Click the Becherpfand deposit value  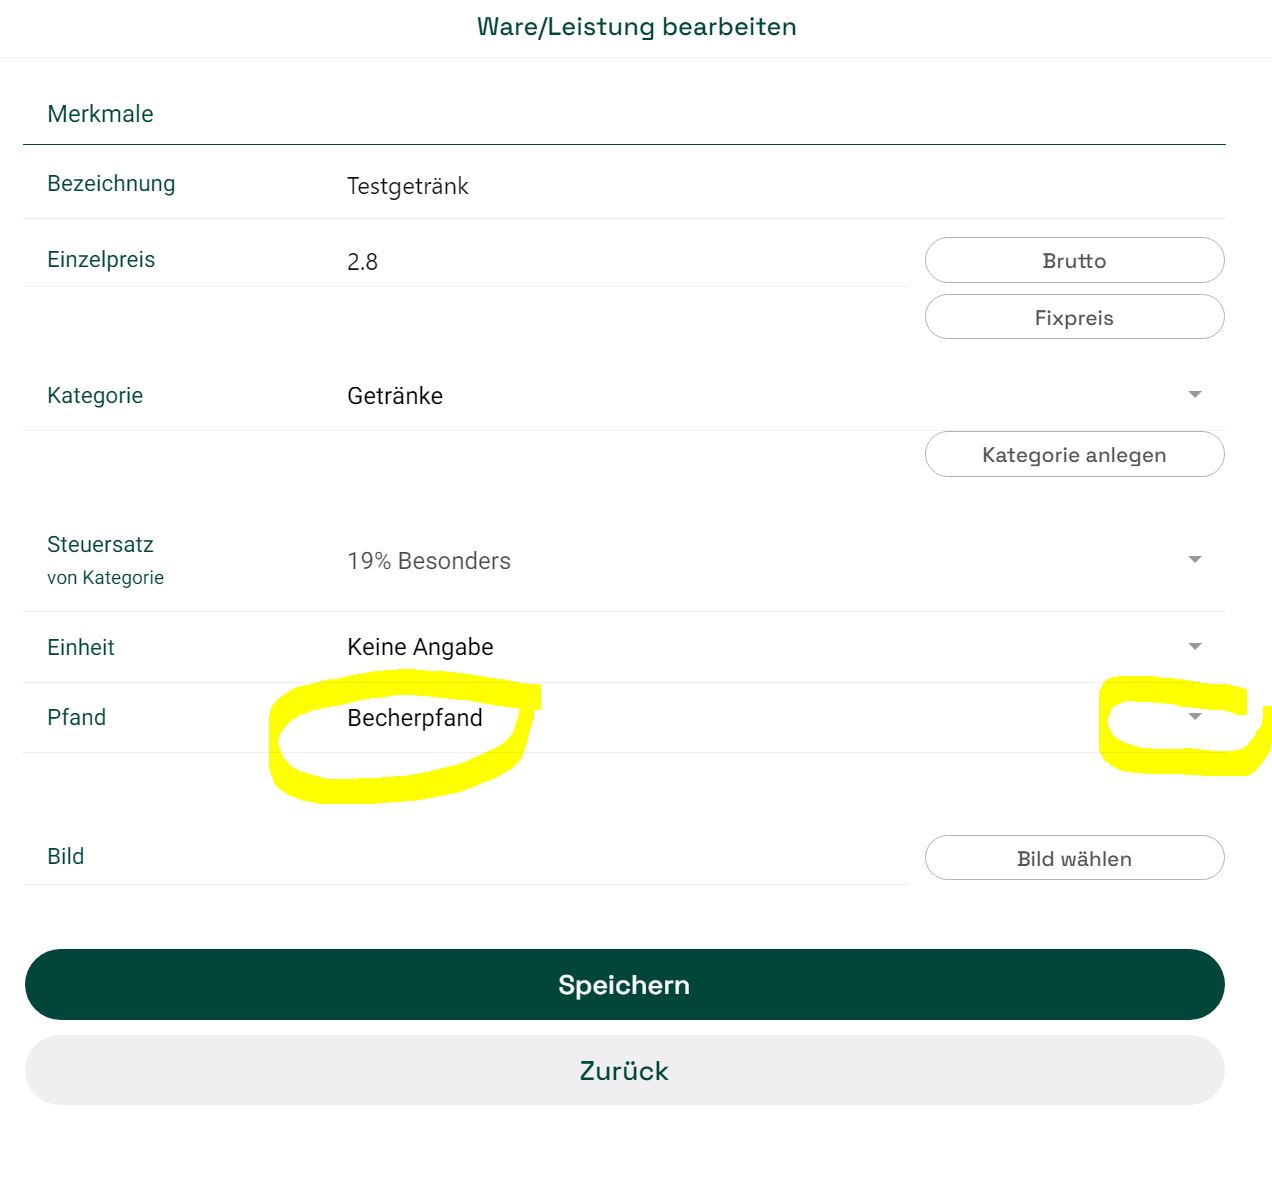[415, 718]
